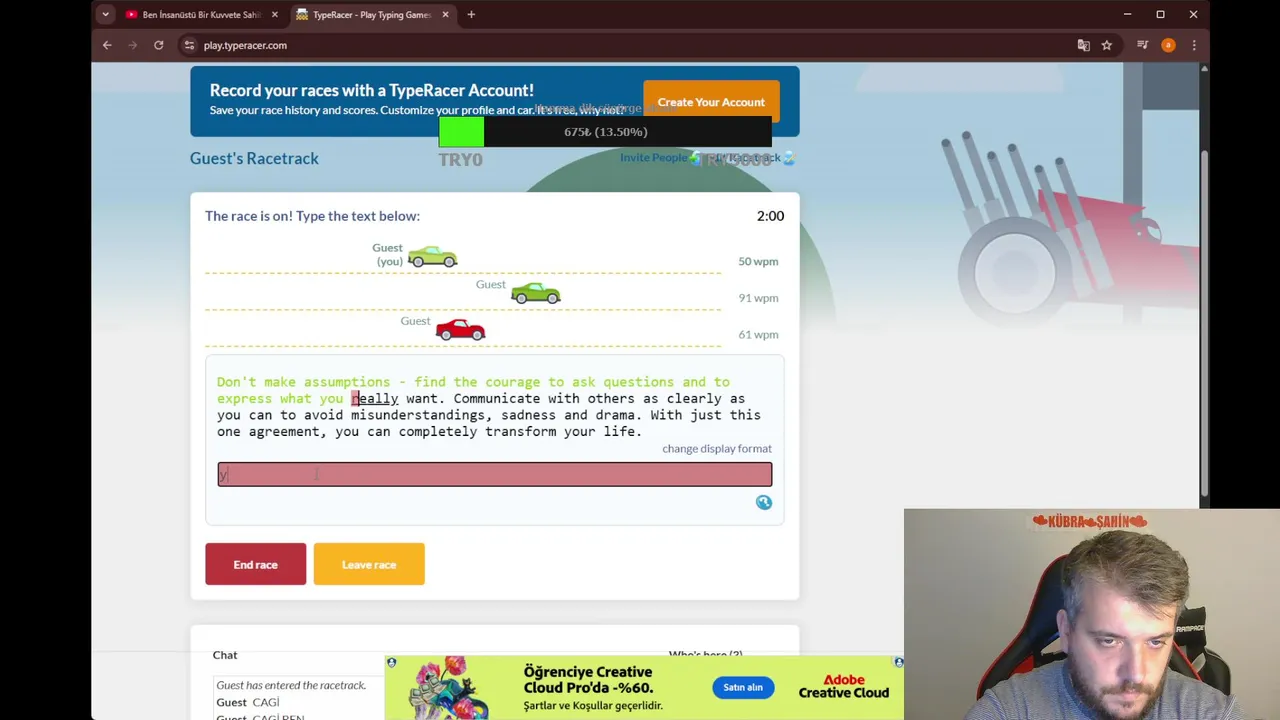Open the page translate icon
This screenshot has height=720, width=1280.
pyautogui.click(x=1083, y=45)
